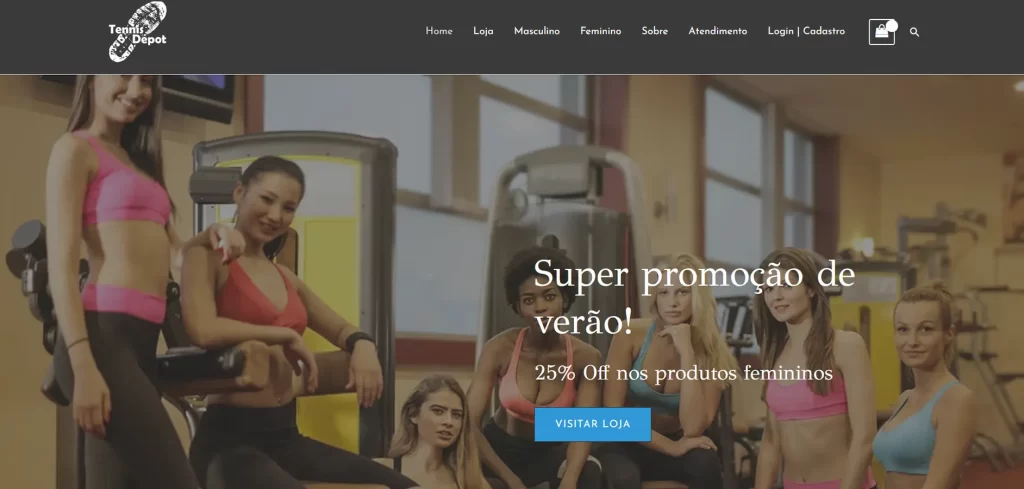Open the shopping cart icon
The width and height of the screenshot is (1024, 489).
pyautogui.click(x=881, y=32)
